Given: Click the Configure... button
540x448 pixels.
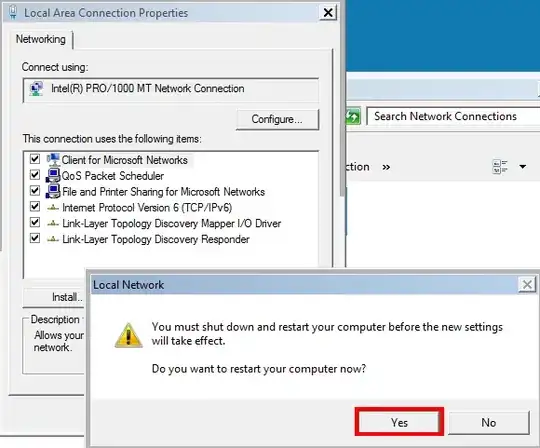Looking at the screenshot, I should [x=277, y=119].
